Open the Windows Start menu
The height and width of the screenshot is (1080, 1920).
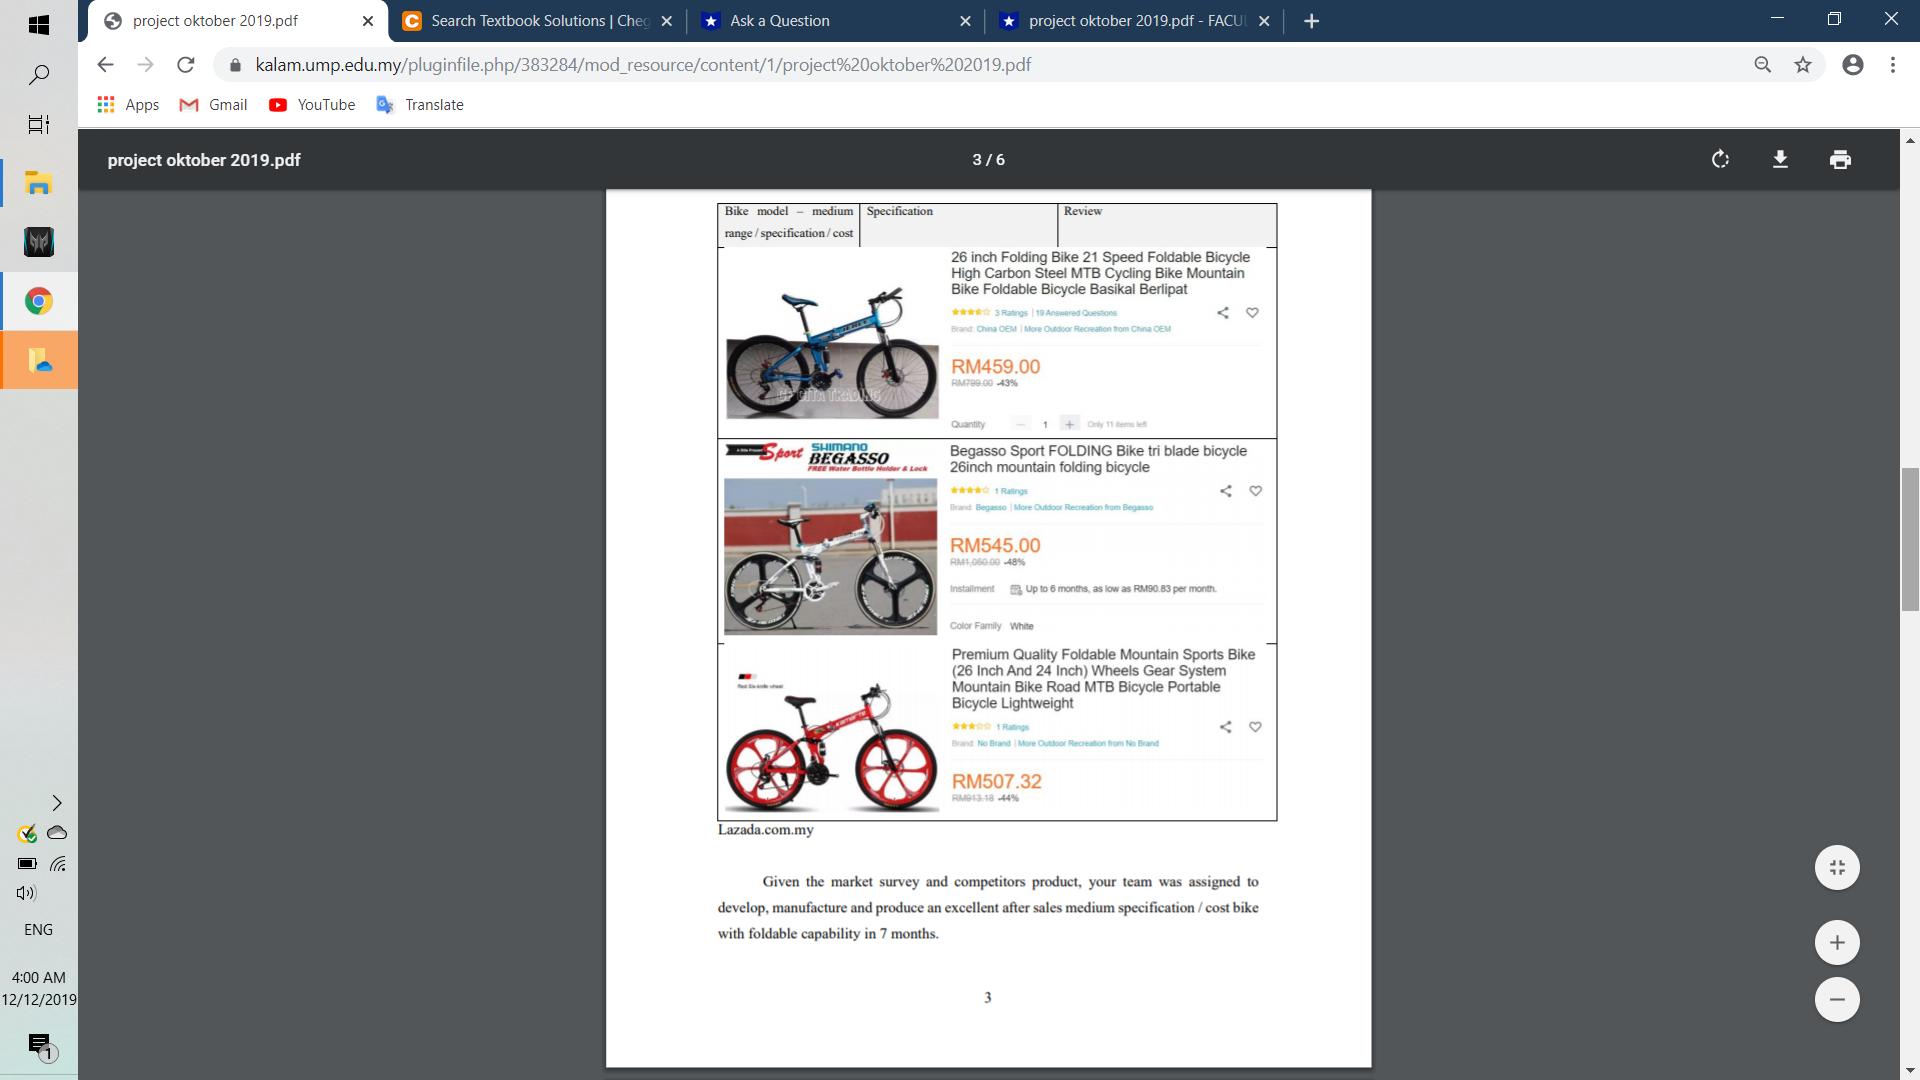[38, 24]
